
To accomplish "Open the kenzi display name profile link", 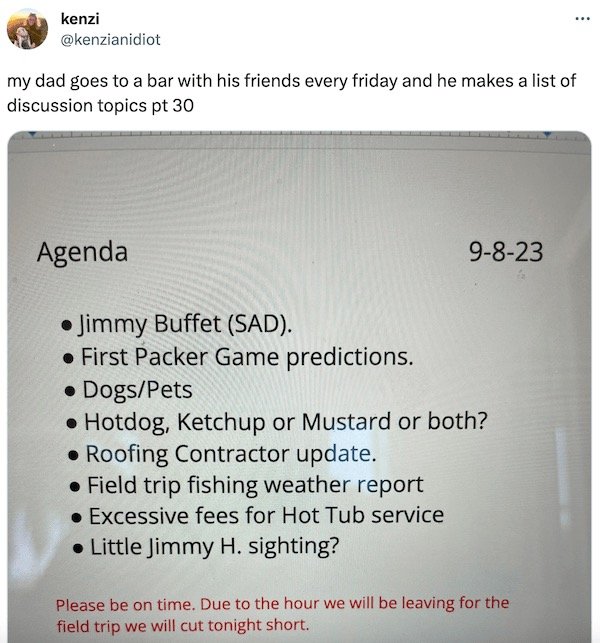I will 80,19.
